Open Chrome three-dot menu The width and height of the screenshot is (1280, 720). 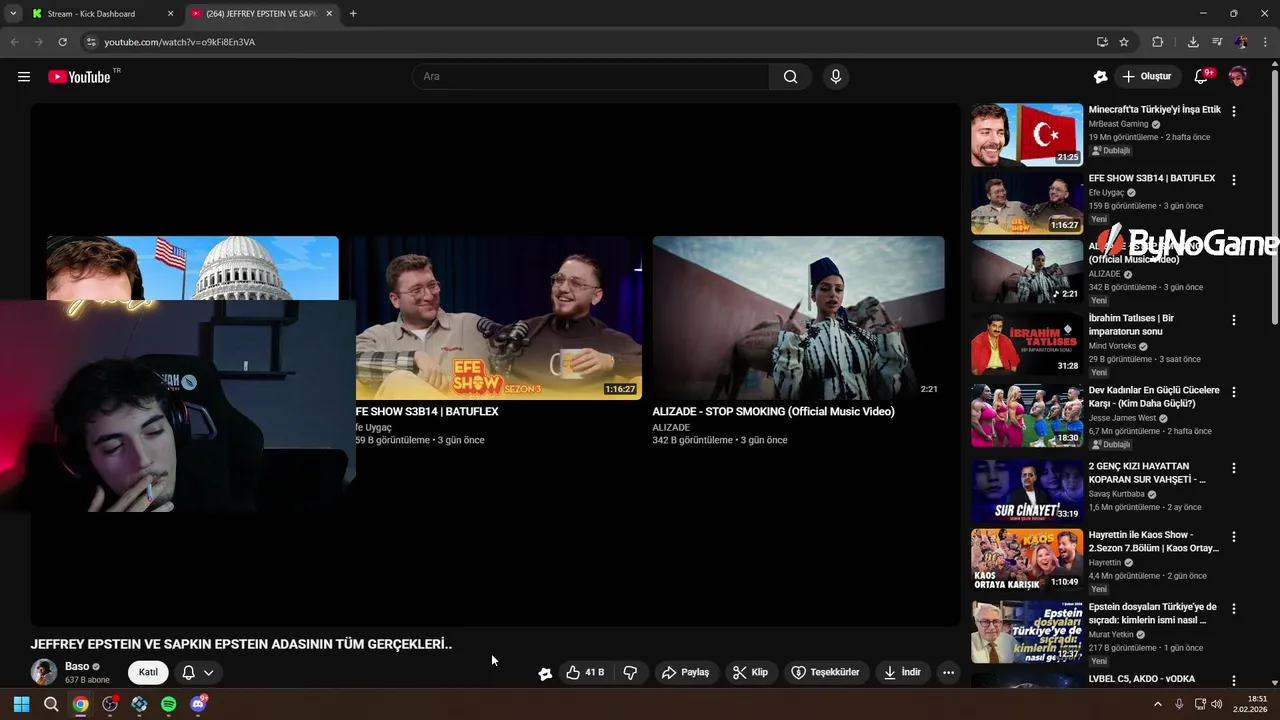[1265, 42]
